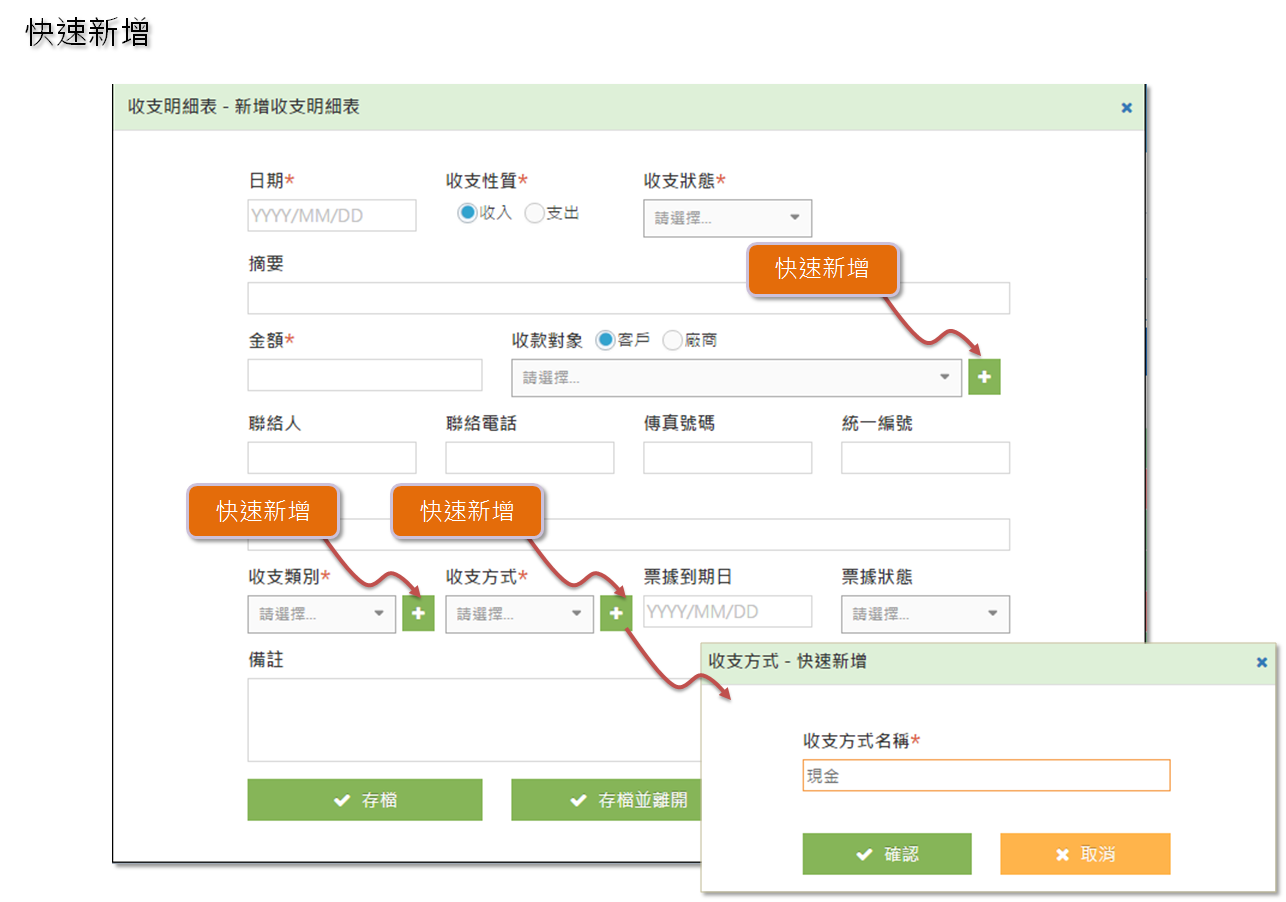Choose 廠商 as the 收款對象
Screen dimensions: 1286x902
pyautogui.click(x=672, y=341)
